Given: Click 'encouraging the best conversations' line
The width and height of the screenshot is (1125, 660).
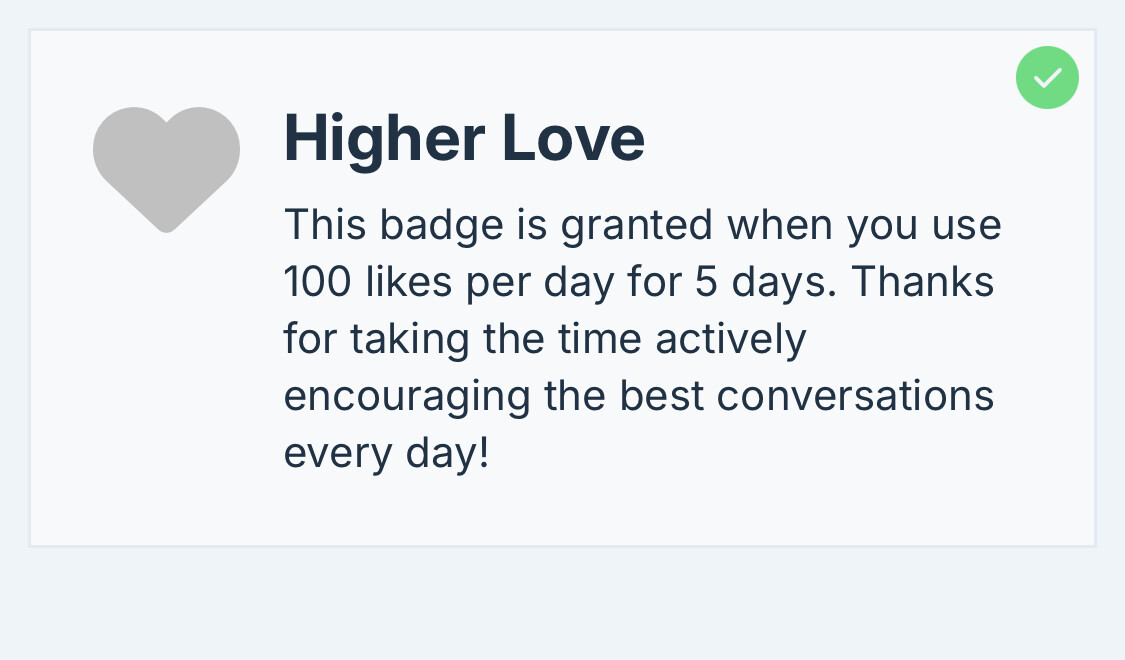Looking at the screenshot, I should coord(639,397).
